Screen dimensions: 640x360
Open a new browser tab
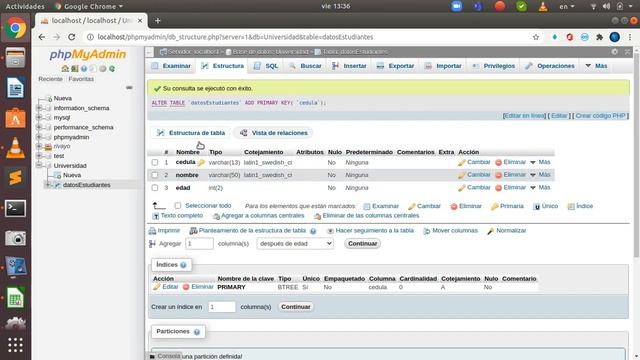158,20
